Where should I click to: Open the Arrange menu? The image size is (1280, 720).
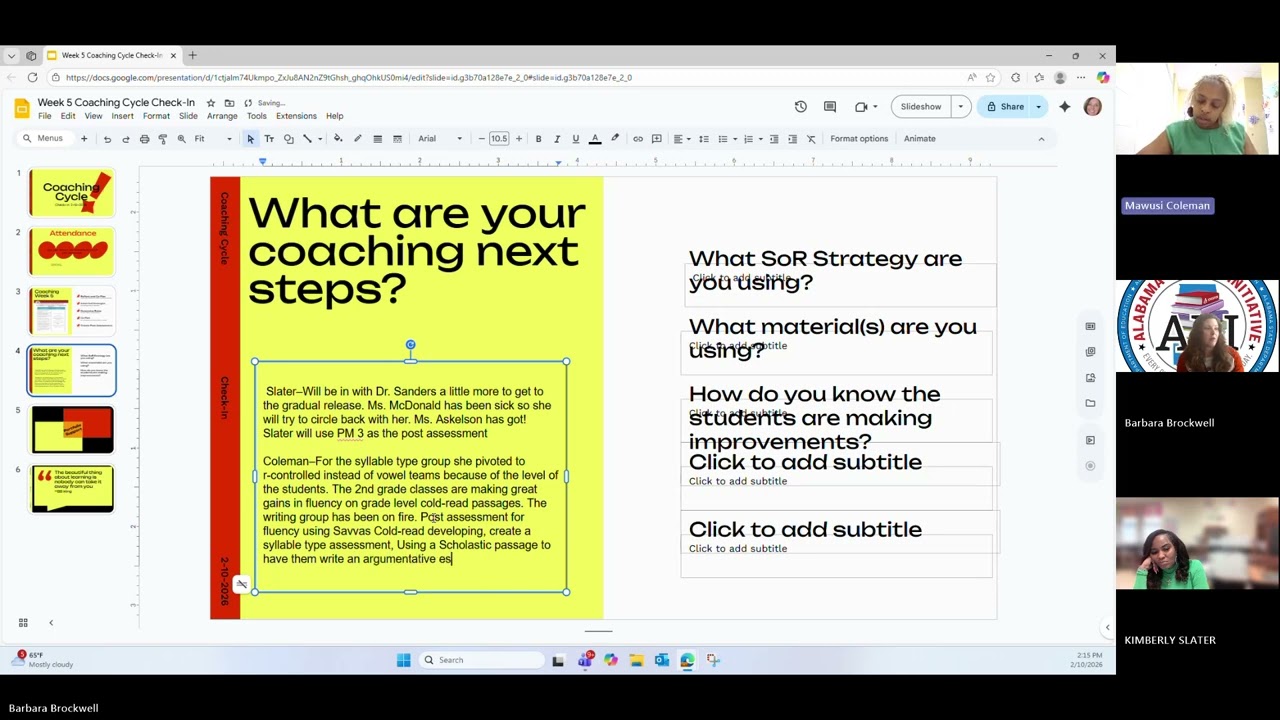point(222,116)
